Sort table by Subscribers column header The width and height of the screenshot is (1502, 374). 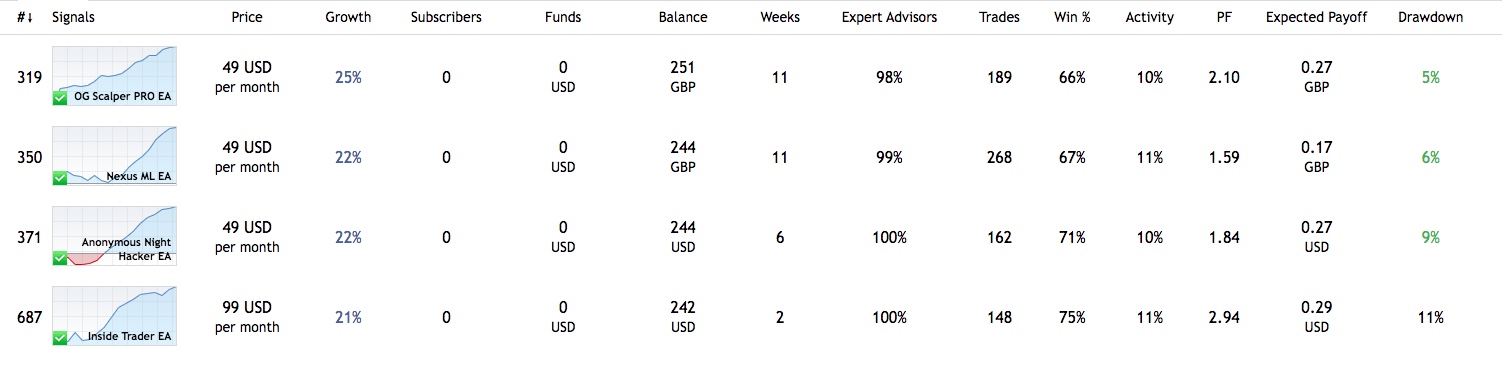pos(446,17)
